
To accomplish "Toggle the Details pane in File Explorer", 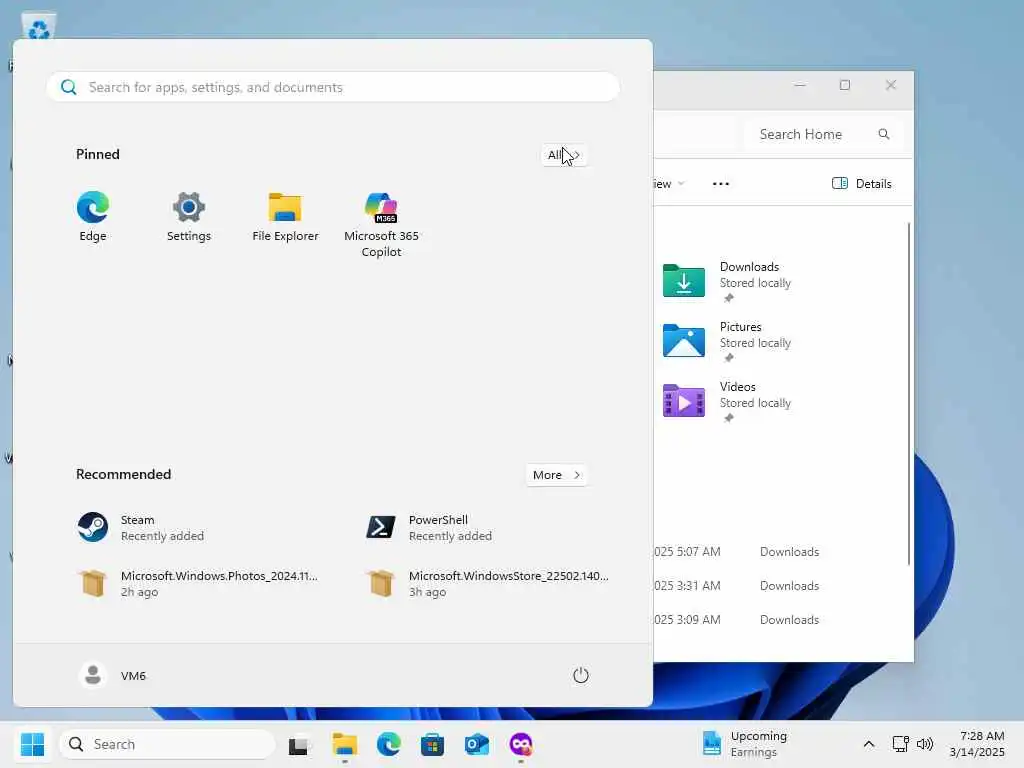I will coord(861,184).
